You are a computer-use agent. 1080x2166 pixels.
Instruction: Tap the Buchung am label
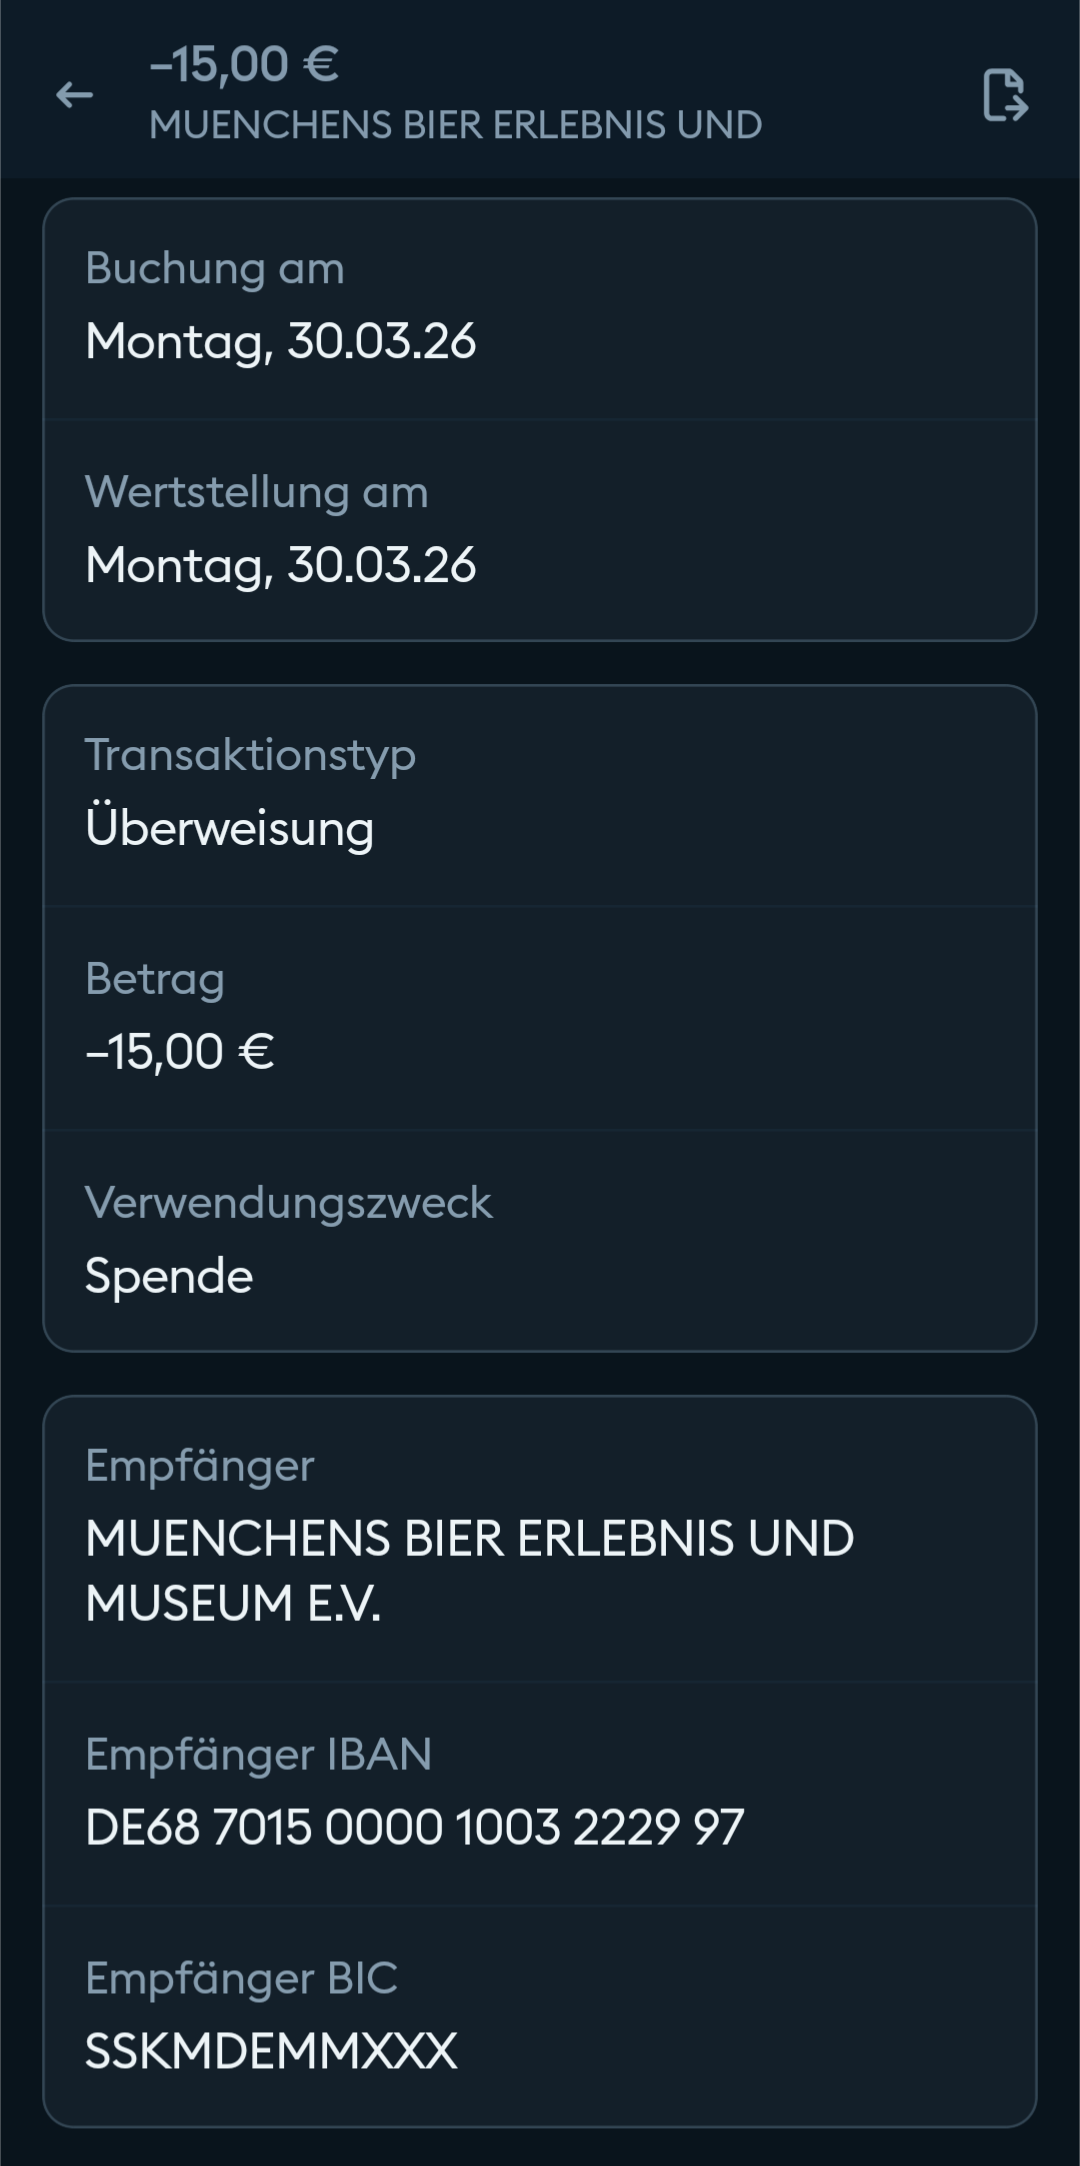(215, 268)
